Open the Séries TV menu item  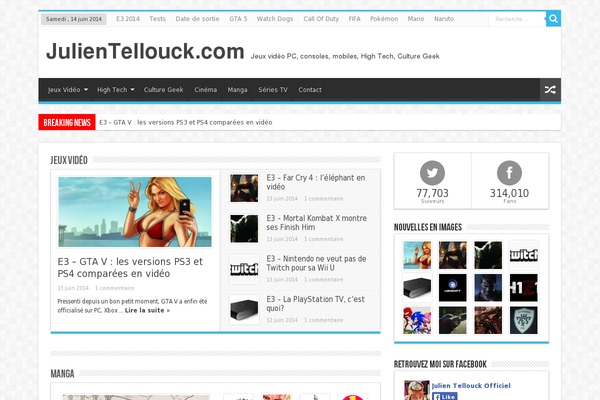click(x=273, y=90)
